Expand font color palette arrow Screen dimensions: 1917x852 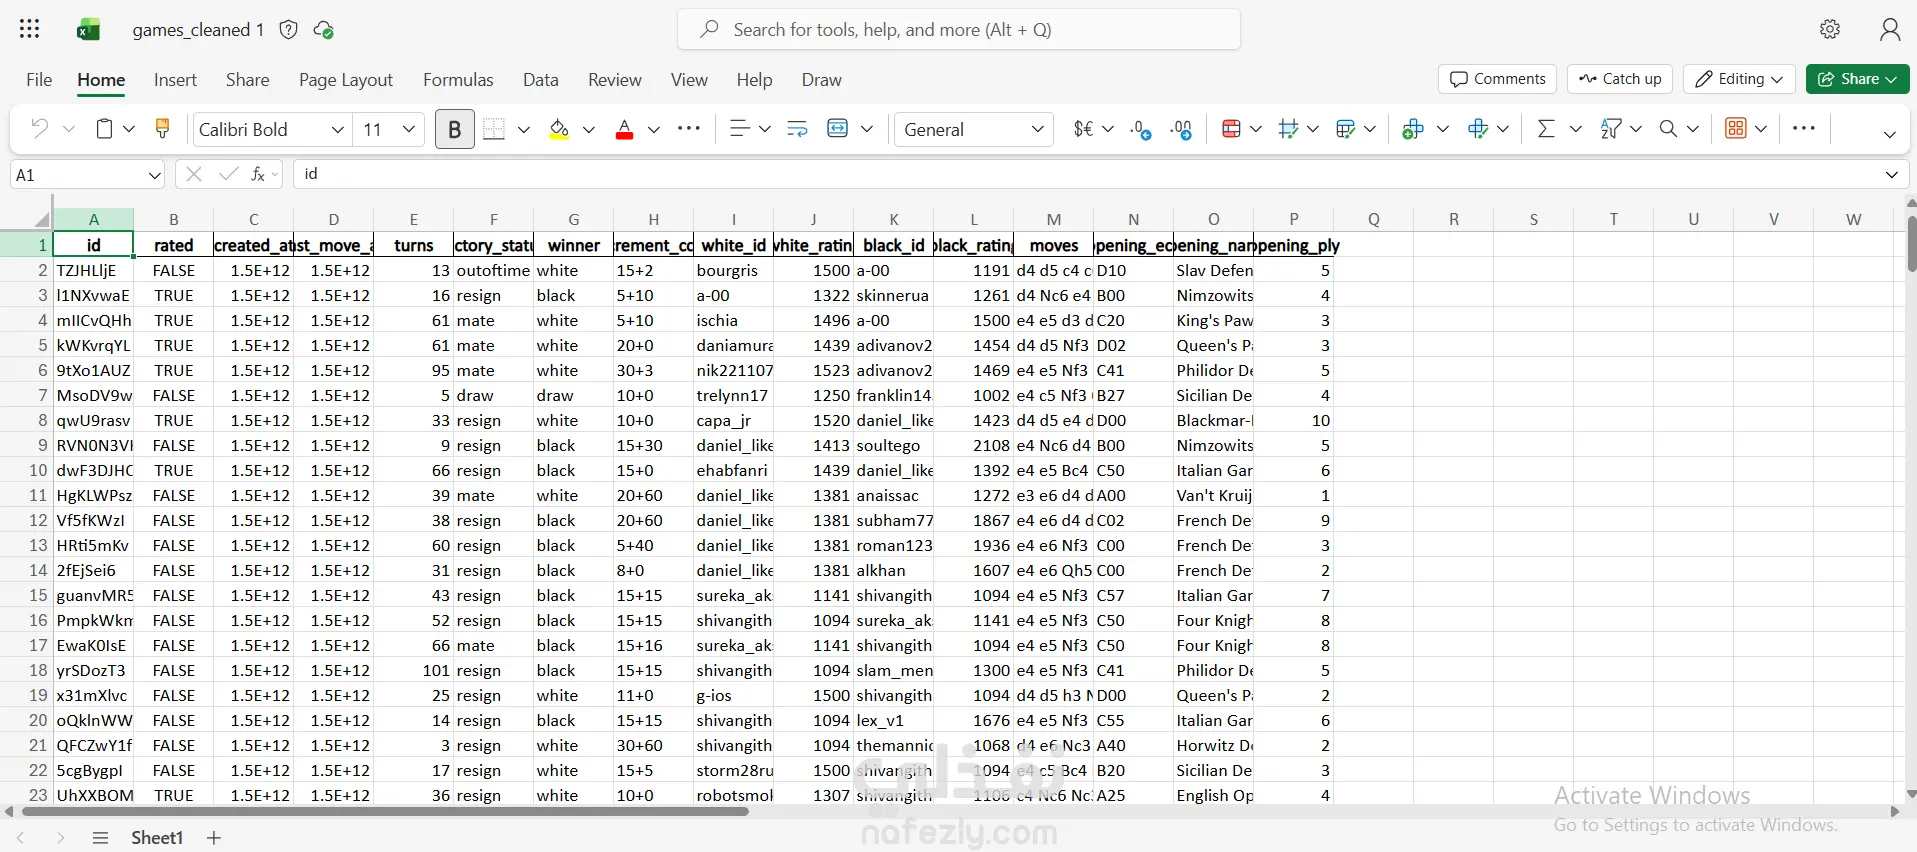coord(654,129)
